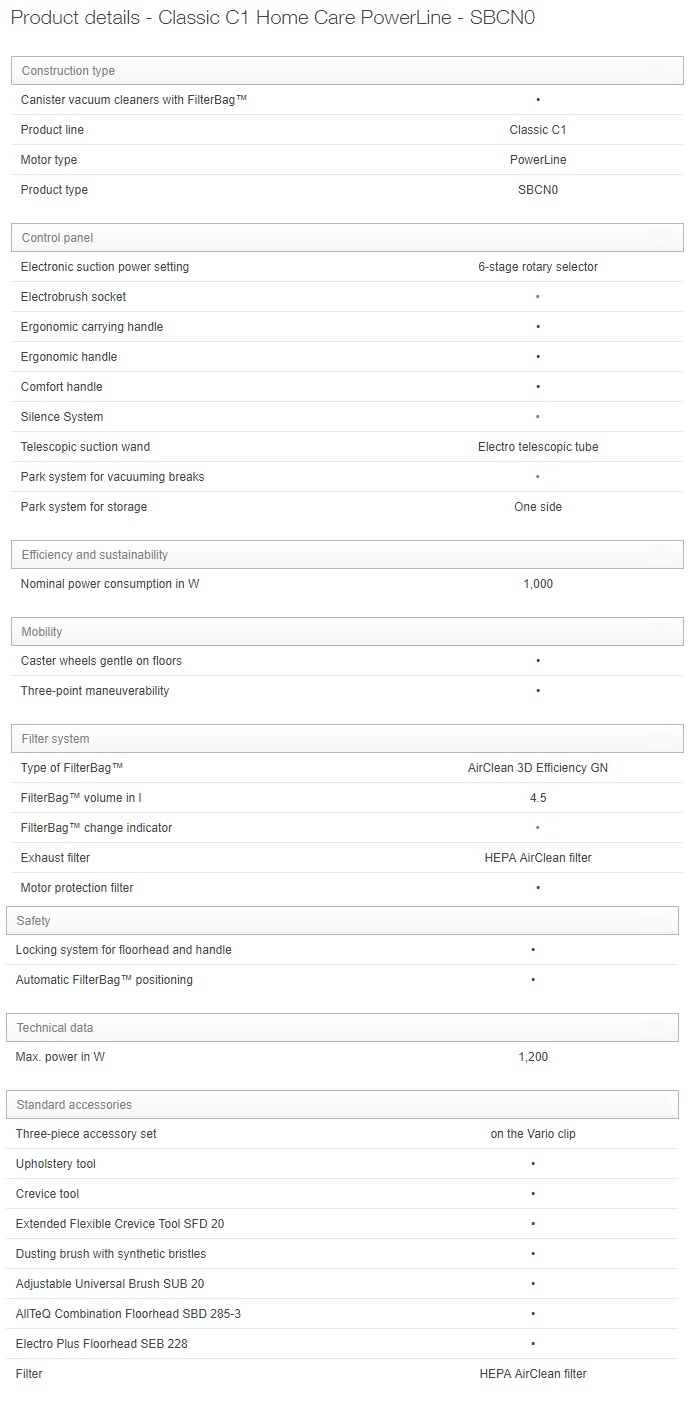The height and width of the screenshot is (1412, 697).
Task: Select the PowerLine motor type value
Action: tap(538, 160)
